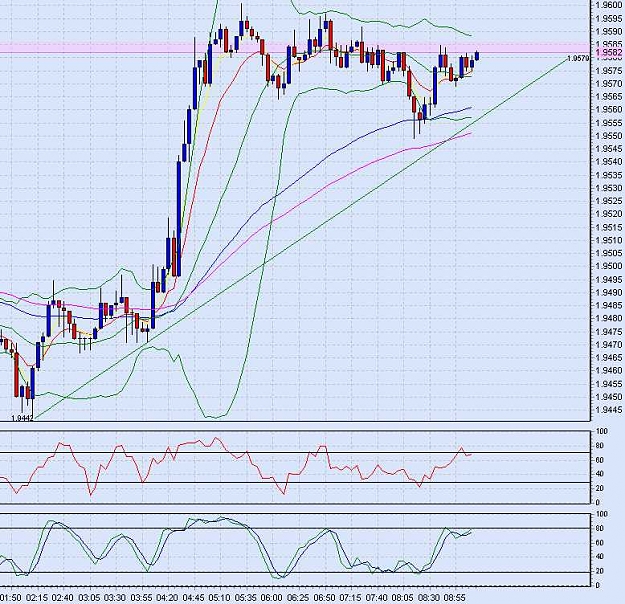Image resolution: width=625 pixels, height=604 pixels.
Task: Click the 1.9500 price axis label
Action: click(x=608, y=266)
